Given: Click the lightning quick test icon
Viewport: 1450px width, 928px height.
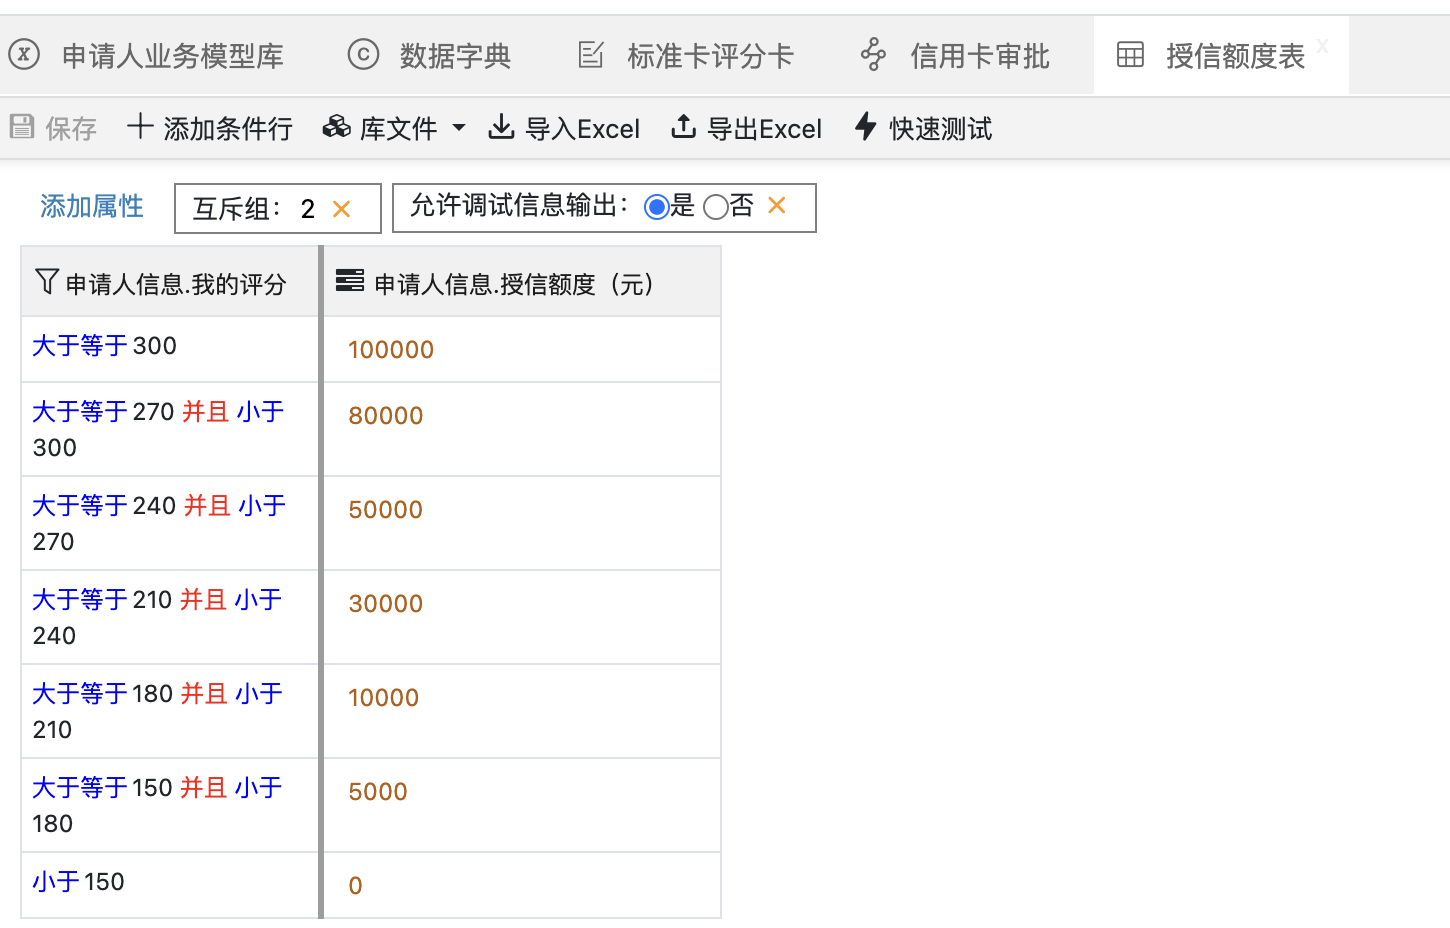Looking at the screenshot, I should tap(866, 127).
